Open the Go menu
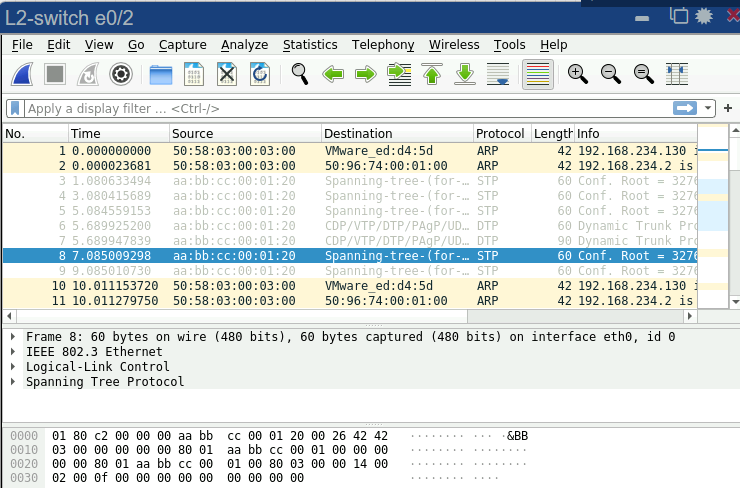Screen dimensions: 740x488 [x=136, y=45]
